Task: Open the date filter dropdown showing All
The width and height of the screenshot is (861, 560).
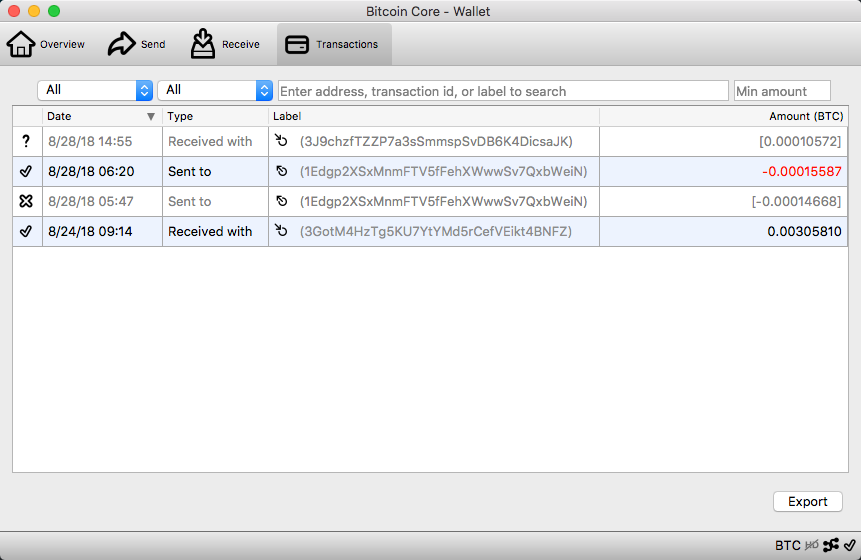Action: 95,90
